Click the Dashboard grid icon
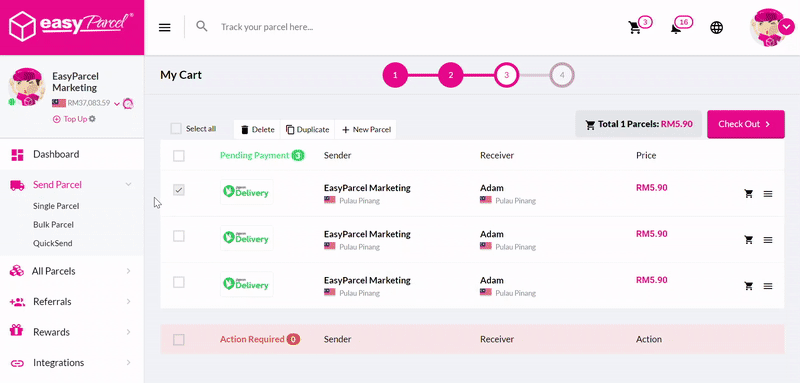Screen dimensions: 800x383 click(17, 155)
